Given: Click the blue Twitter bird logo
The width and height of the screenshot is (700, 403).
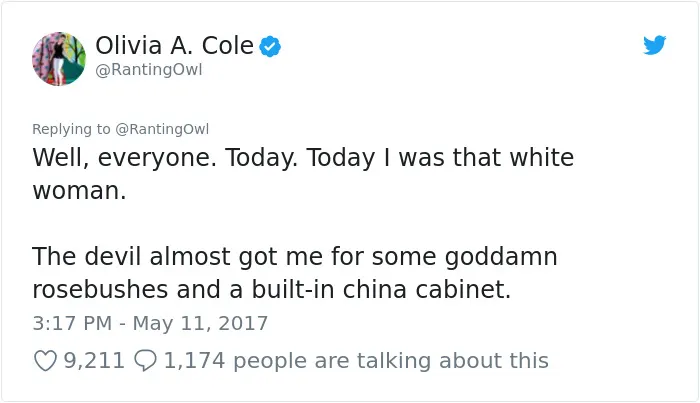Looking at the screenshot, I should 654,45.
